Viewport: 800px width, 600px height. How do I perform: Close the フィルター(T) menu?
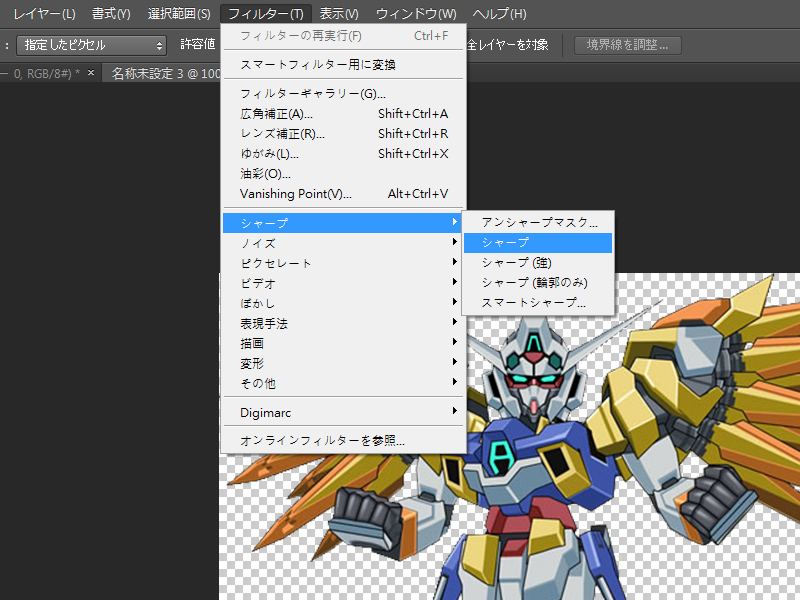tap(266, 14)
